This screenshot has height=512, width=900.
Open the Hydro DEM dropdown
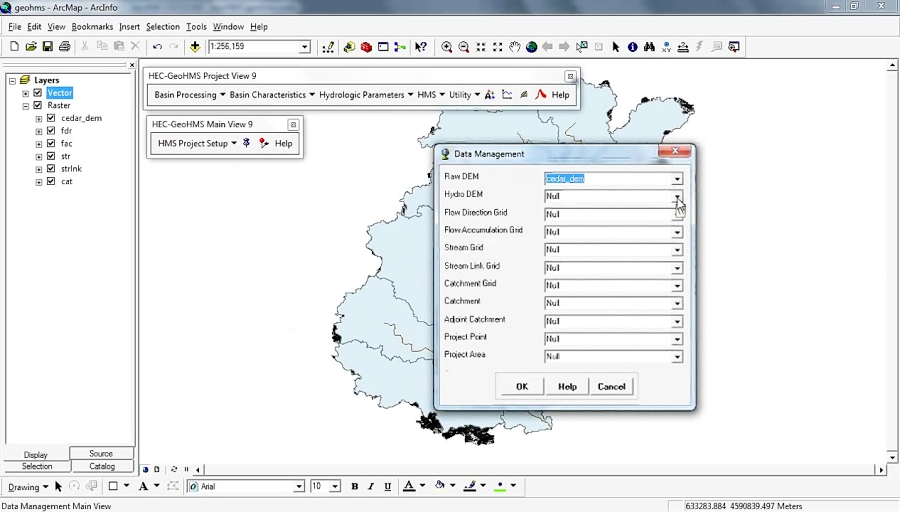pos(677,197)
